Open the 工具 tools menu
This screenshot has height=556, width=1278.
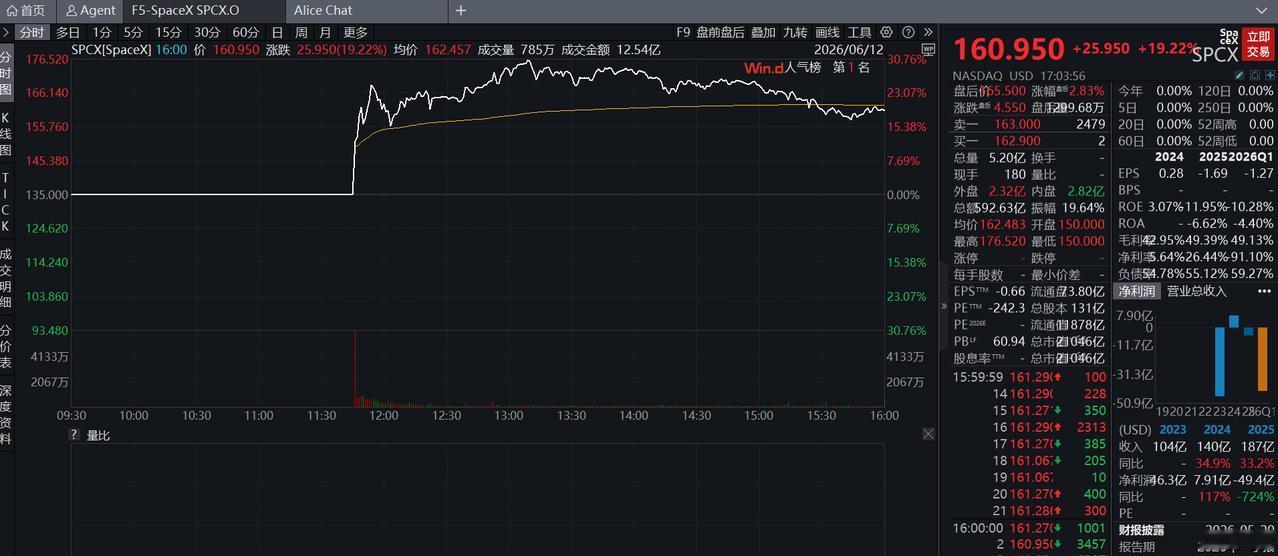click(x=859, y=32)
